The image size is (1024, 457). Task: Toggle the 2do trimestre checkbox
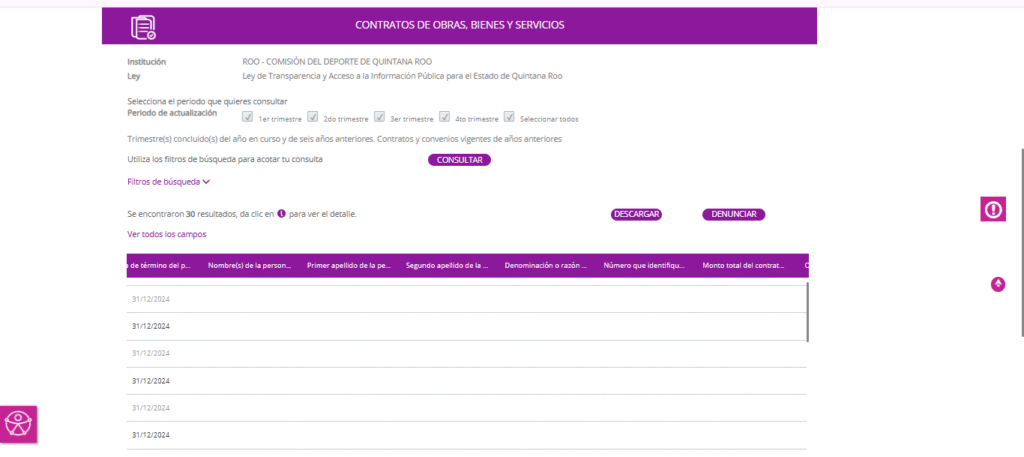(x=313, y=117)
